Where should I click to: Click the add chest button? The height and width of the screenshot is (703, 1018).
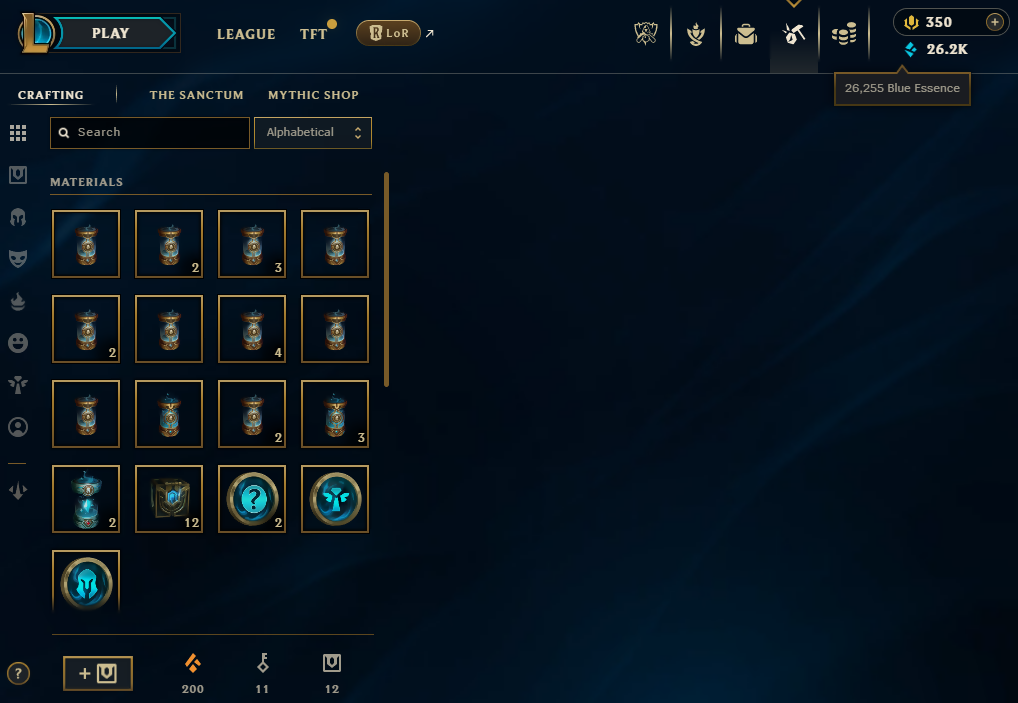98,673
